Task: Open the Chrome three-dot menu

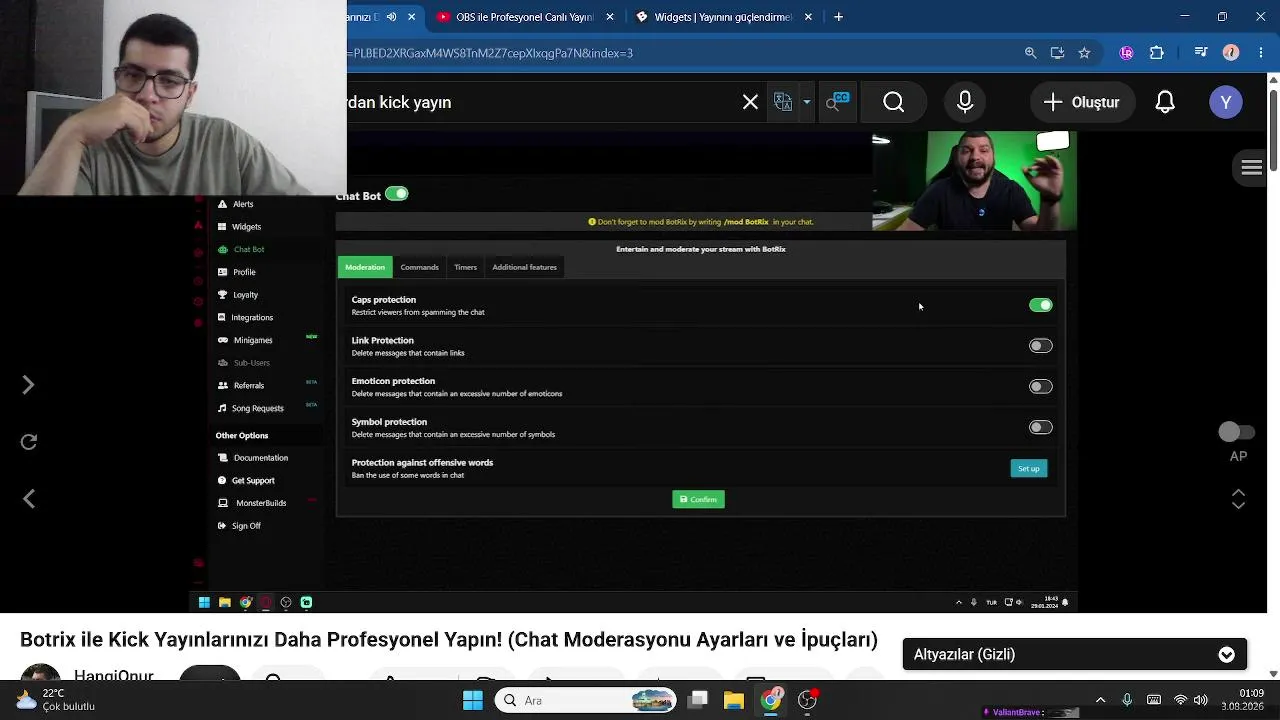Action: [1260, 53]
